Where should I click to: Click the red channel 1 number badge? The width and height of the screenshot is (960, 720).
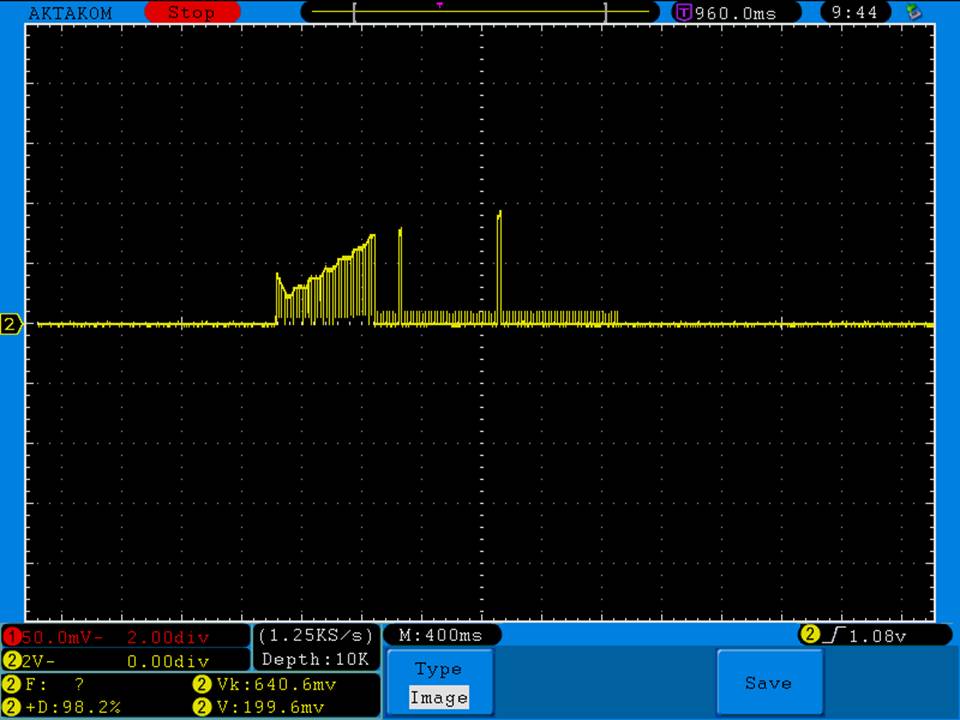tap(12, 637)
